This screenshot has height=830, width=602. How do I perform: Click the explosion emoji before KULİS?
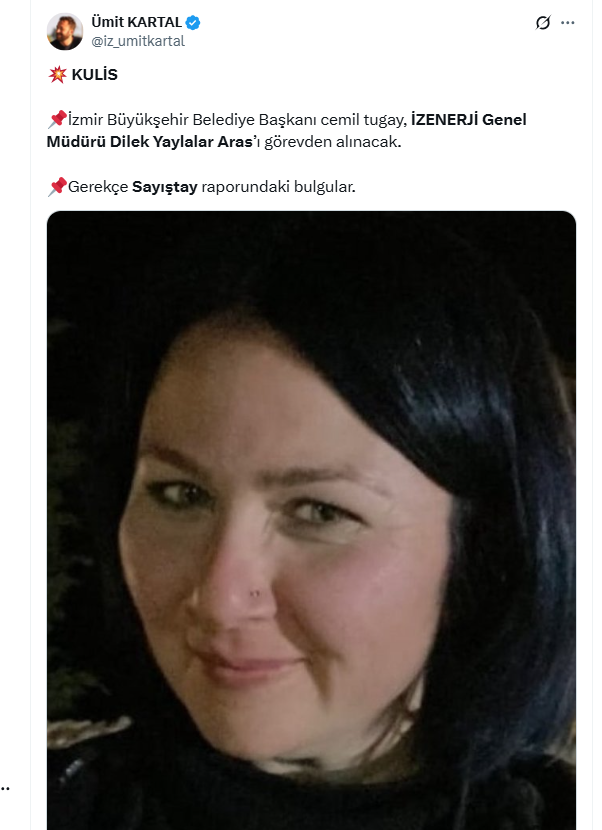click(x=57, y=75)
